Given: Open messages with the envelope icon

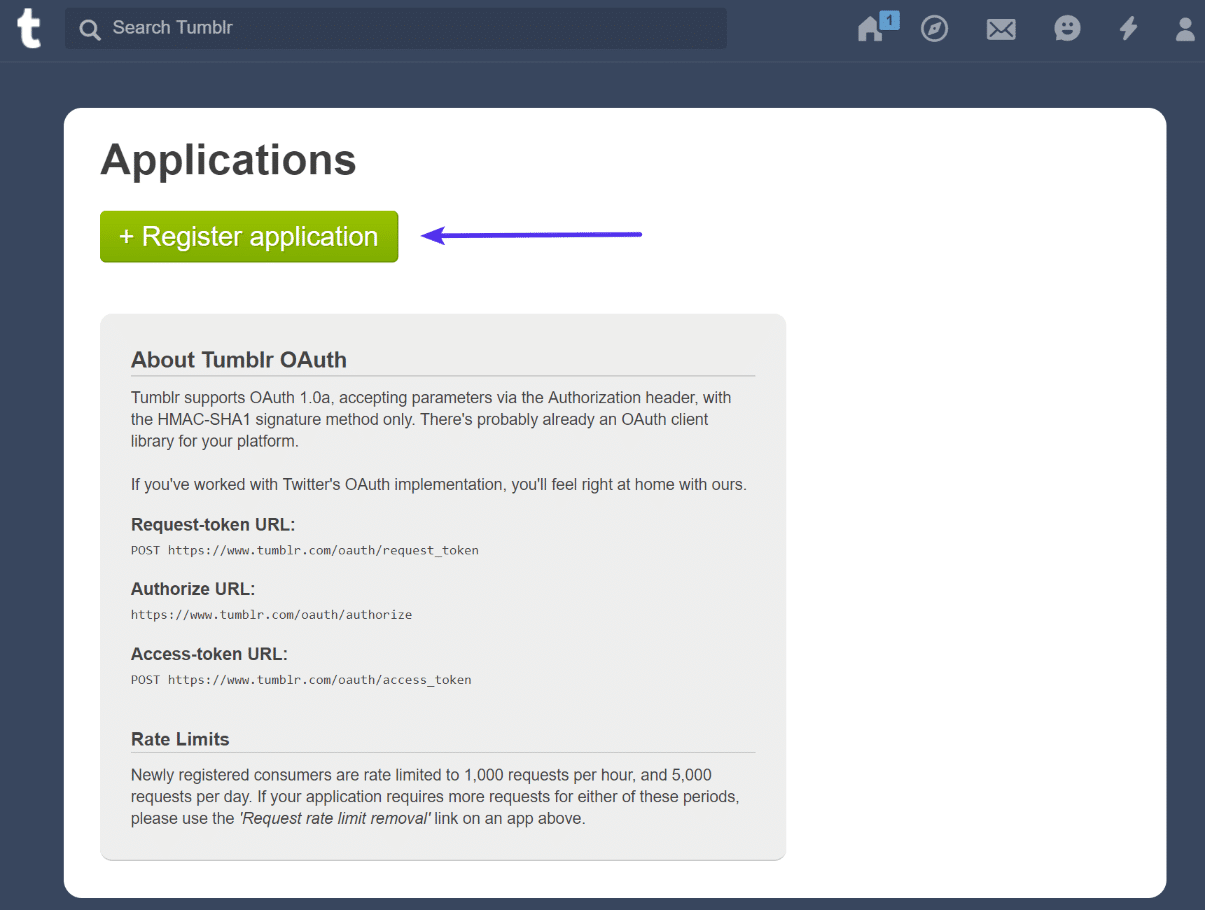Looking at the screenshot, I should coord(1001,28).
